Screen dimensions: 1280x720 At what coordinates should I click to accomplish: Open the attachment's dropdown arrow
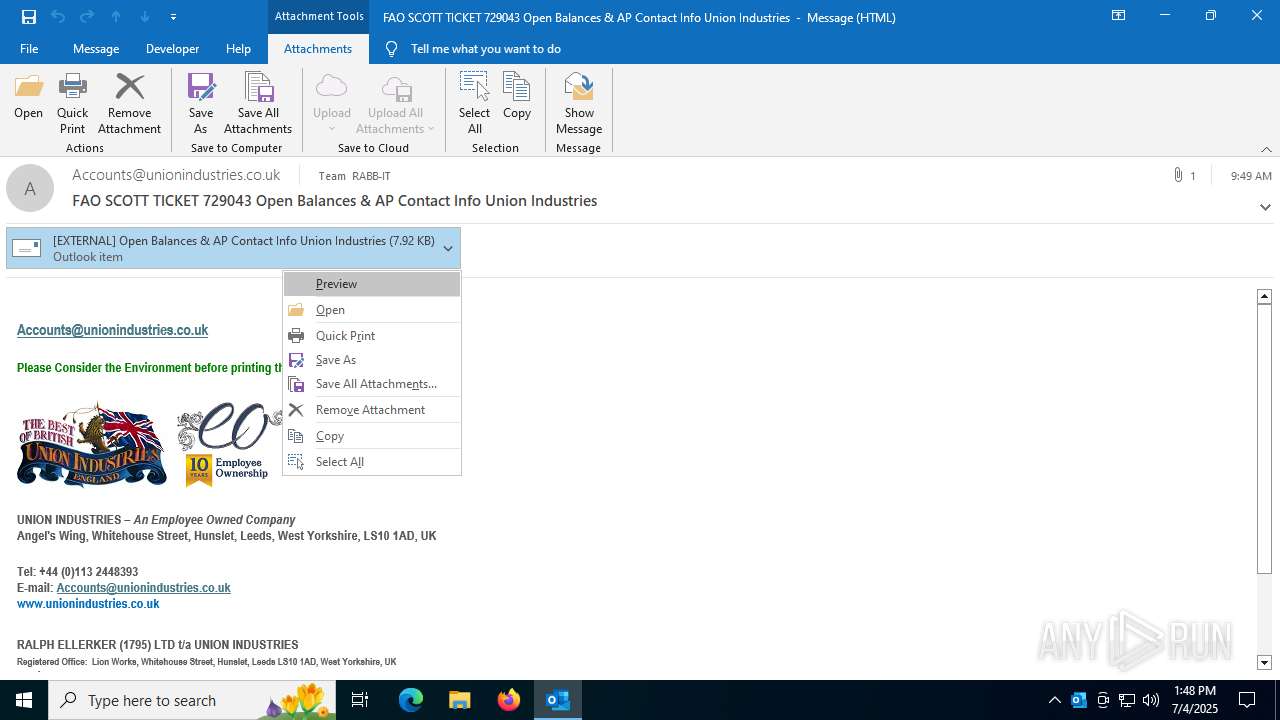448,248
